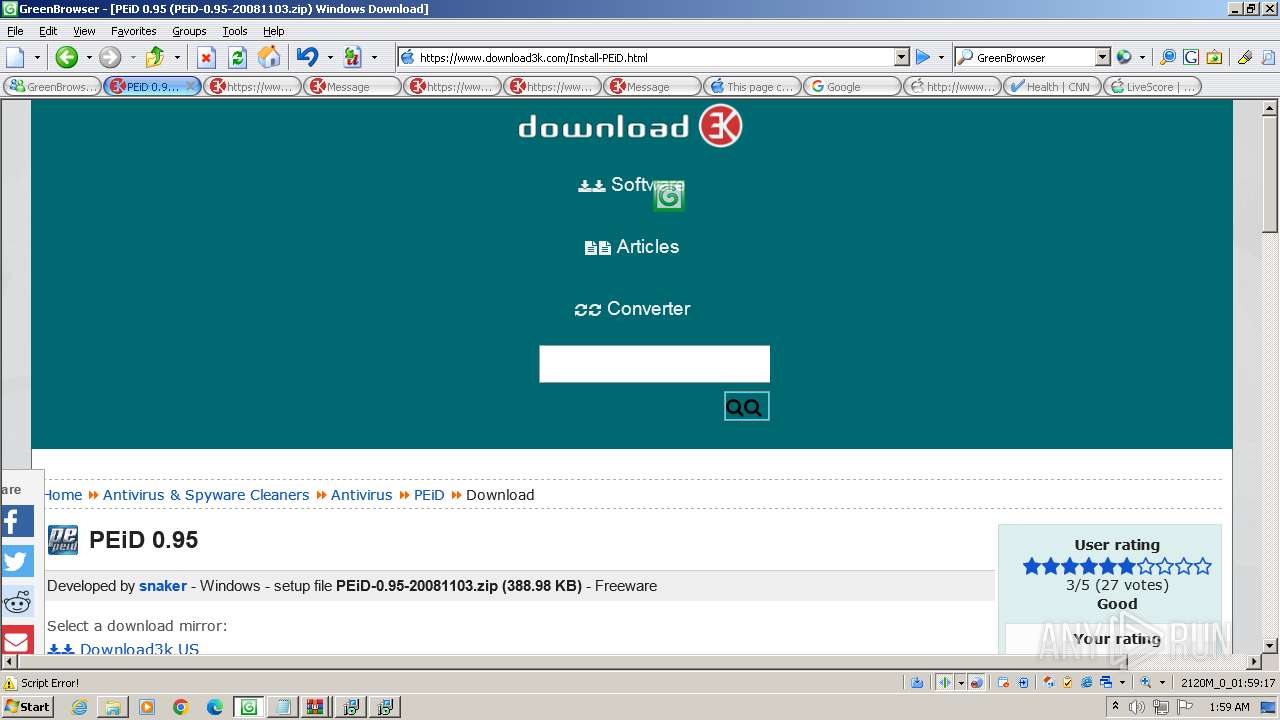Open the File menu
Viewport: 1280px width, 720px height.
pos(15,31)
